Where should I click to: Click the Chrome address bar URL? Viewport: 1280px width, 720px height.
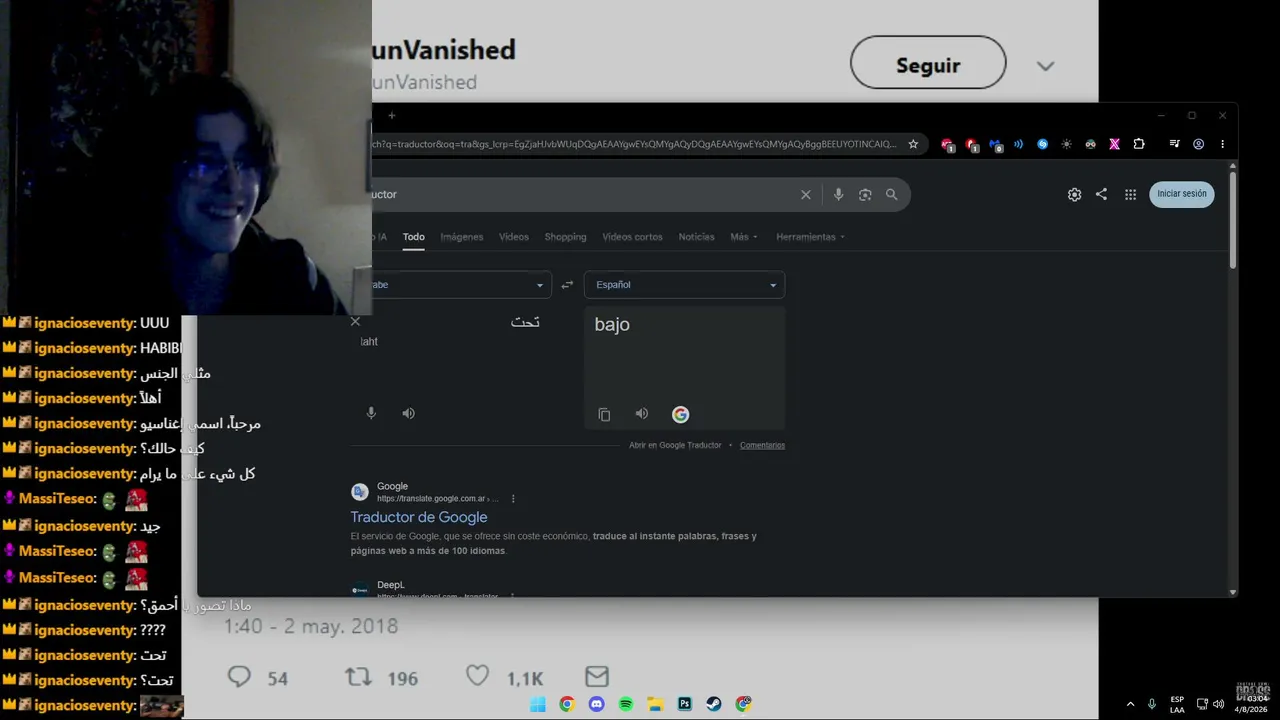pos(635,144)
